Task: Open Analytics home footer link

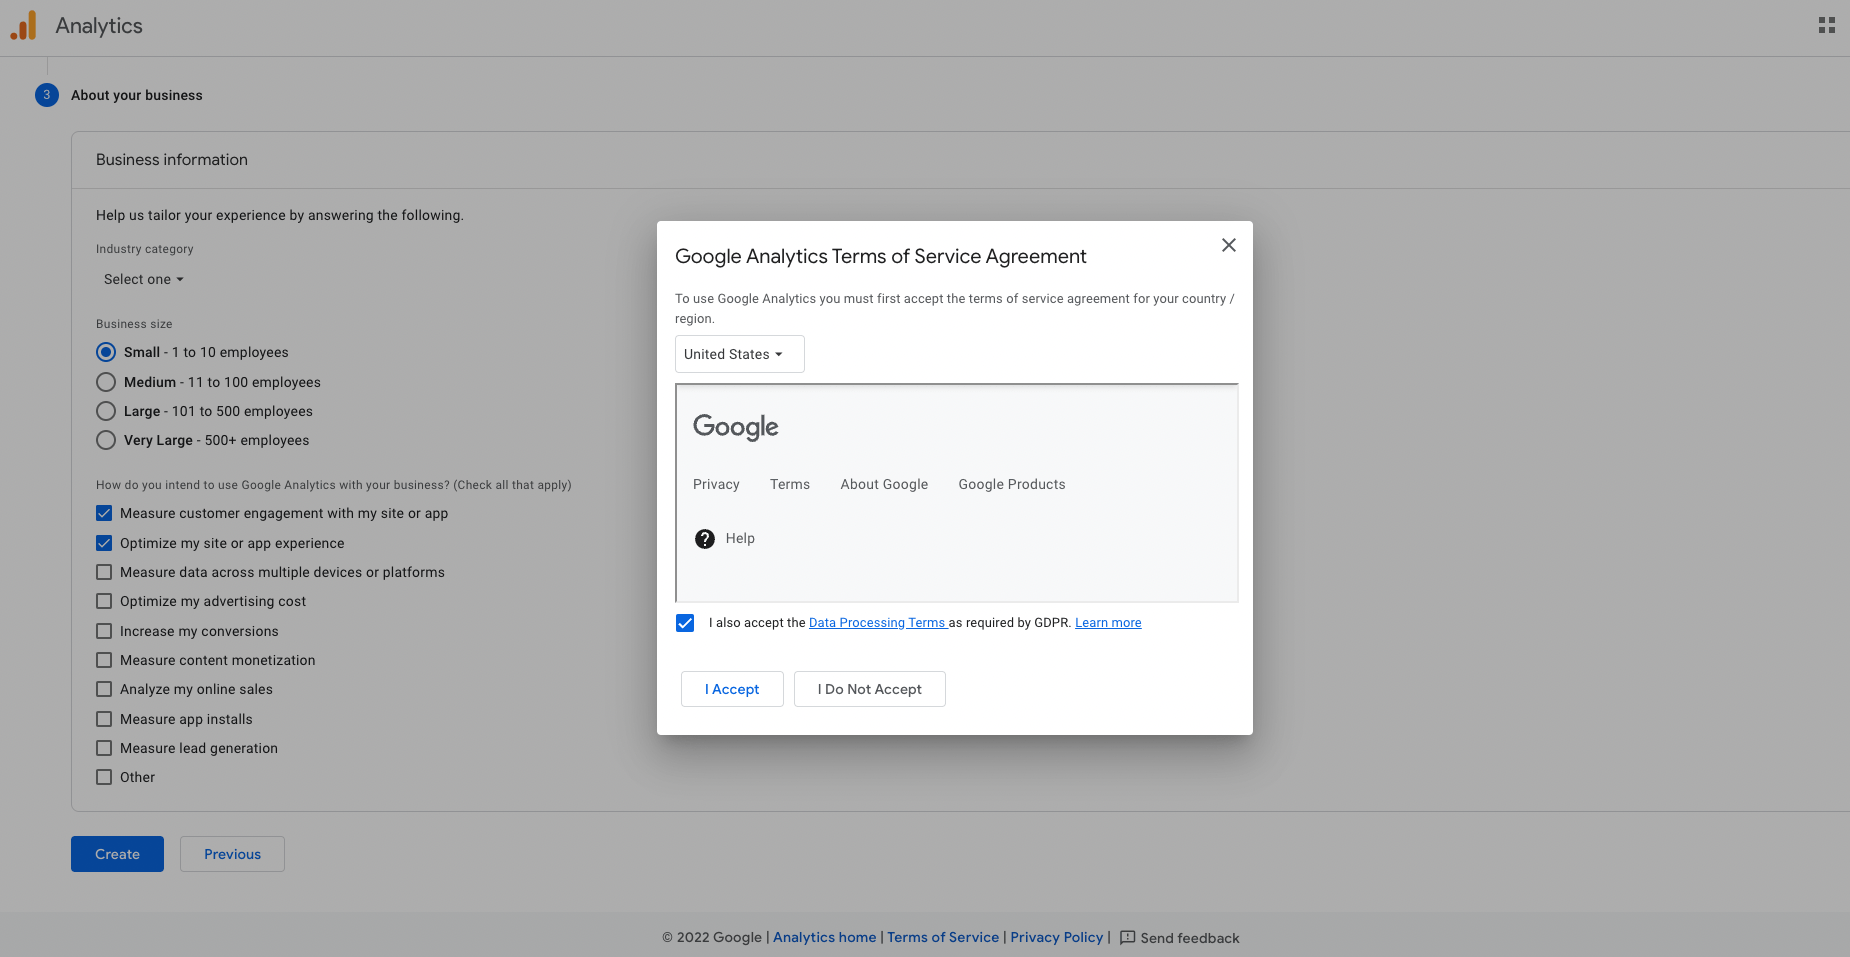Action: click(824, 937)
